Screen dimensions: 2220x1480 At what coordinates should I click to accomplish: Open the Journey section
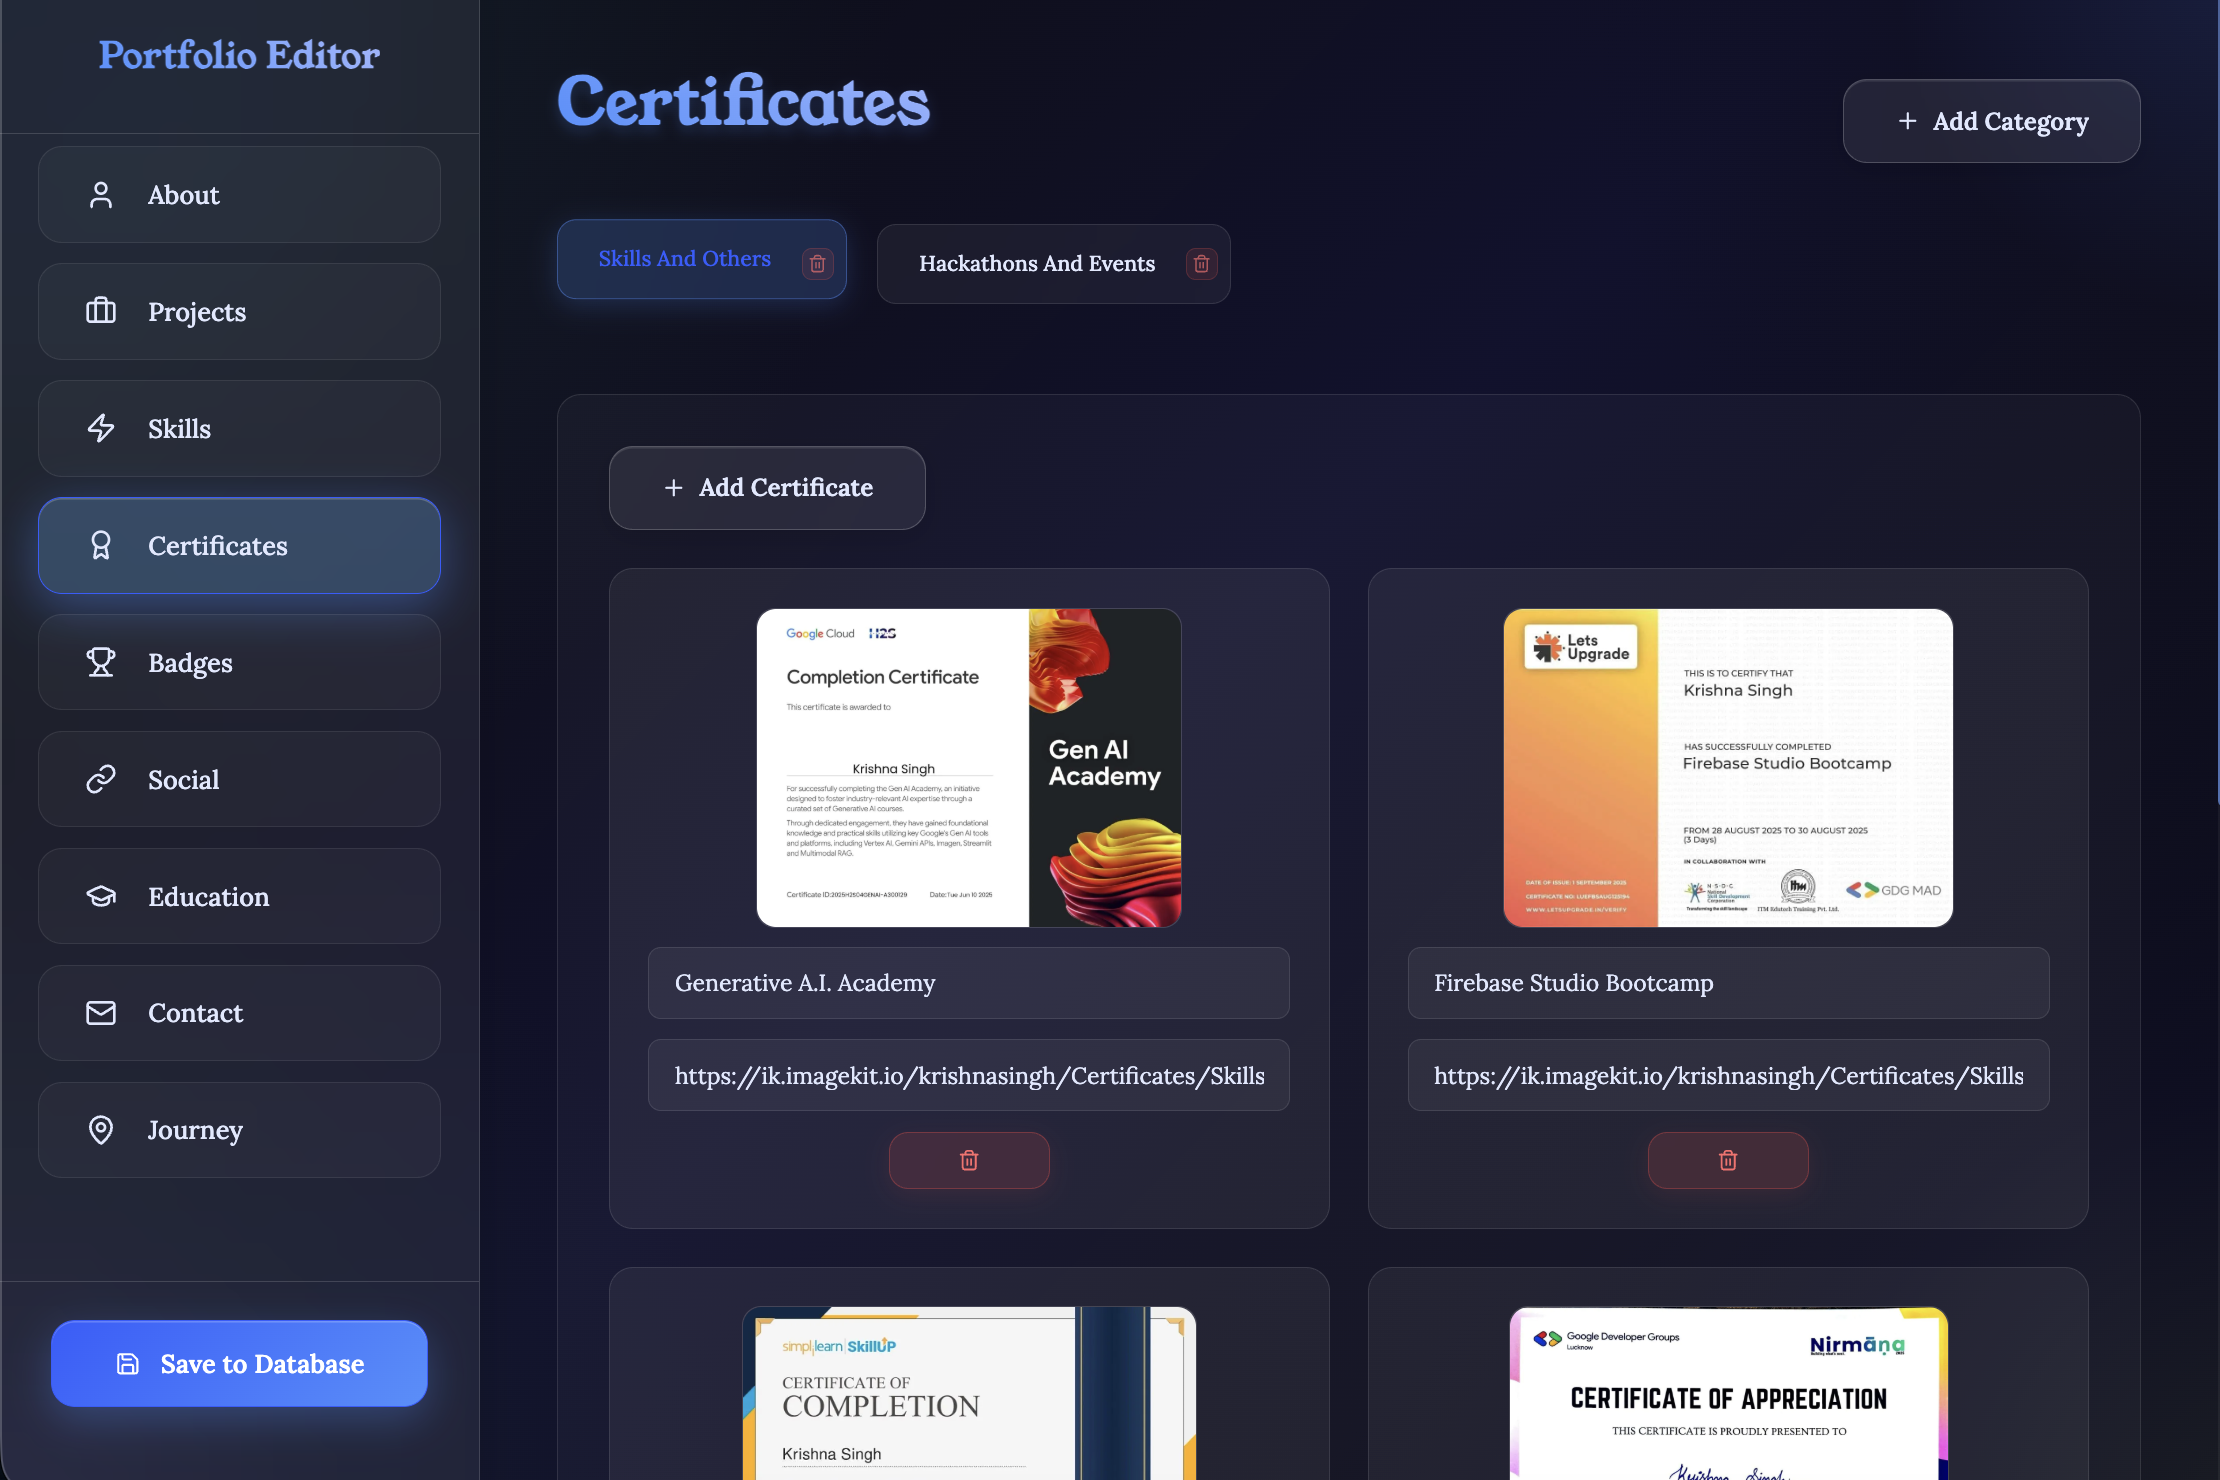(x=239, y=1130)
